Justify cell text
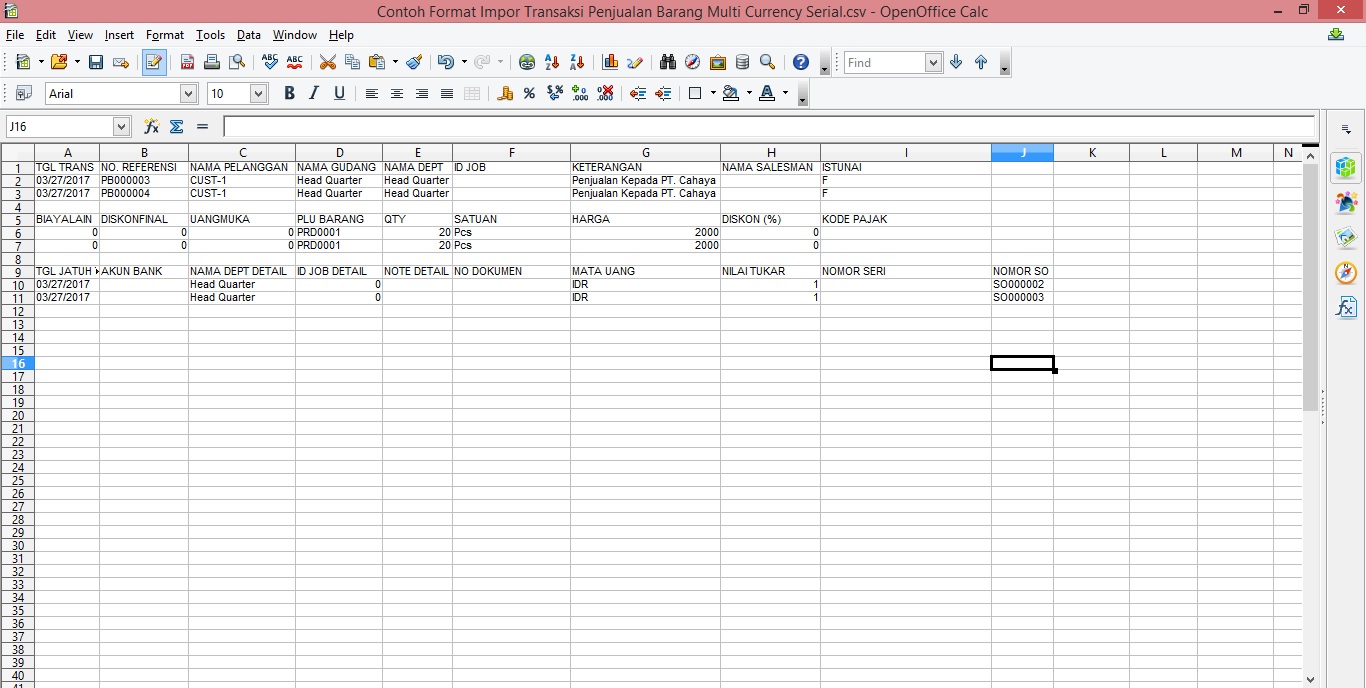The width and height of the screenshot is (1366, 688). (446, 93)
